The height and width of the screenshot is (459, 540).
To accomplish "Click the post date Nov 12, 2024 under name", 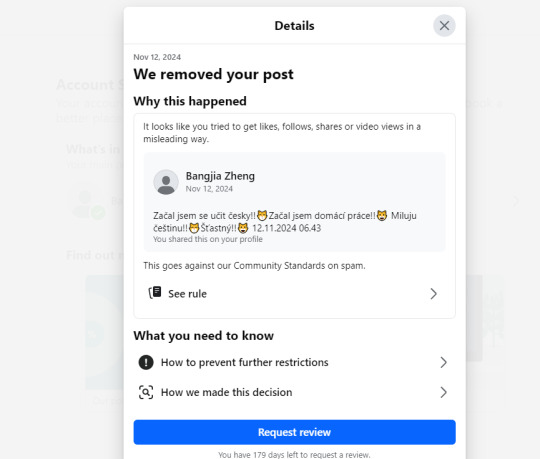I will pyautogui.click(x=209, y=189).
